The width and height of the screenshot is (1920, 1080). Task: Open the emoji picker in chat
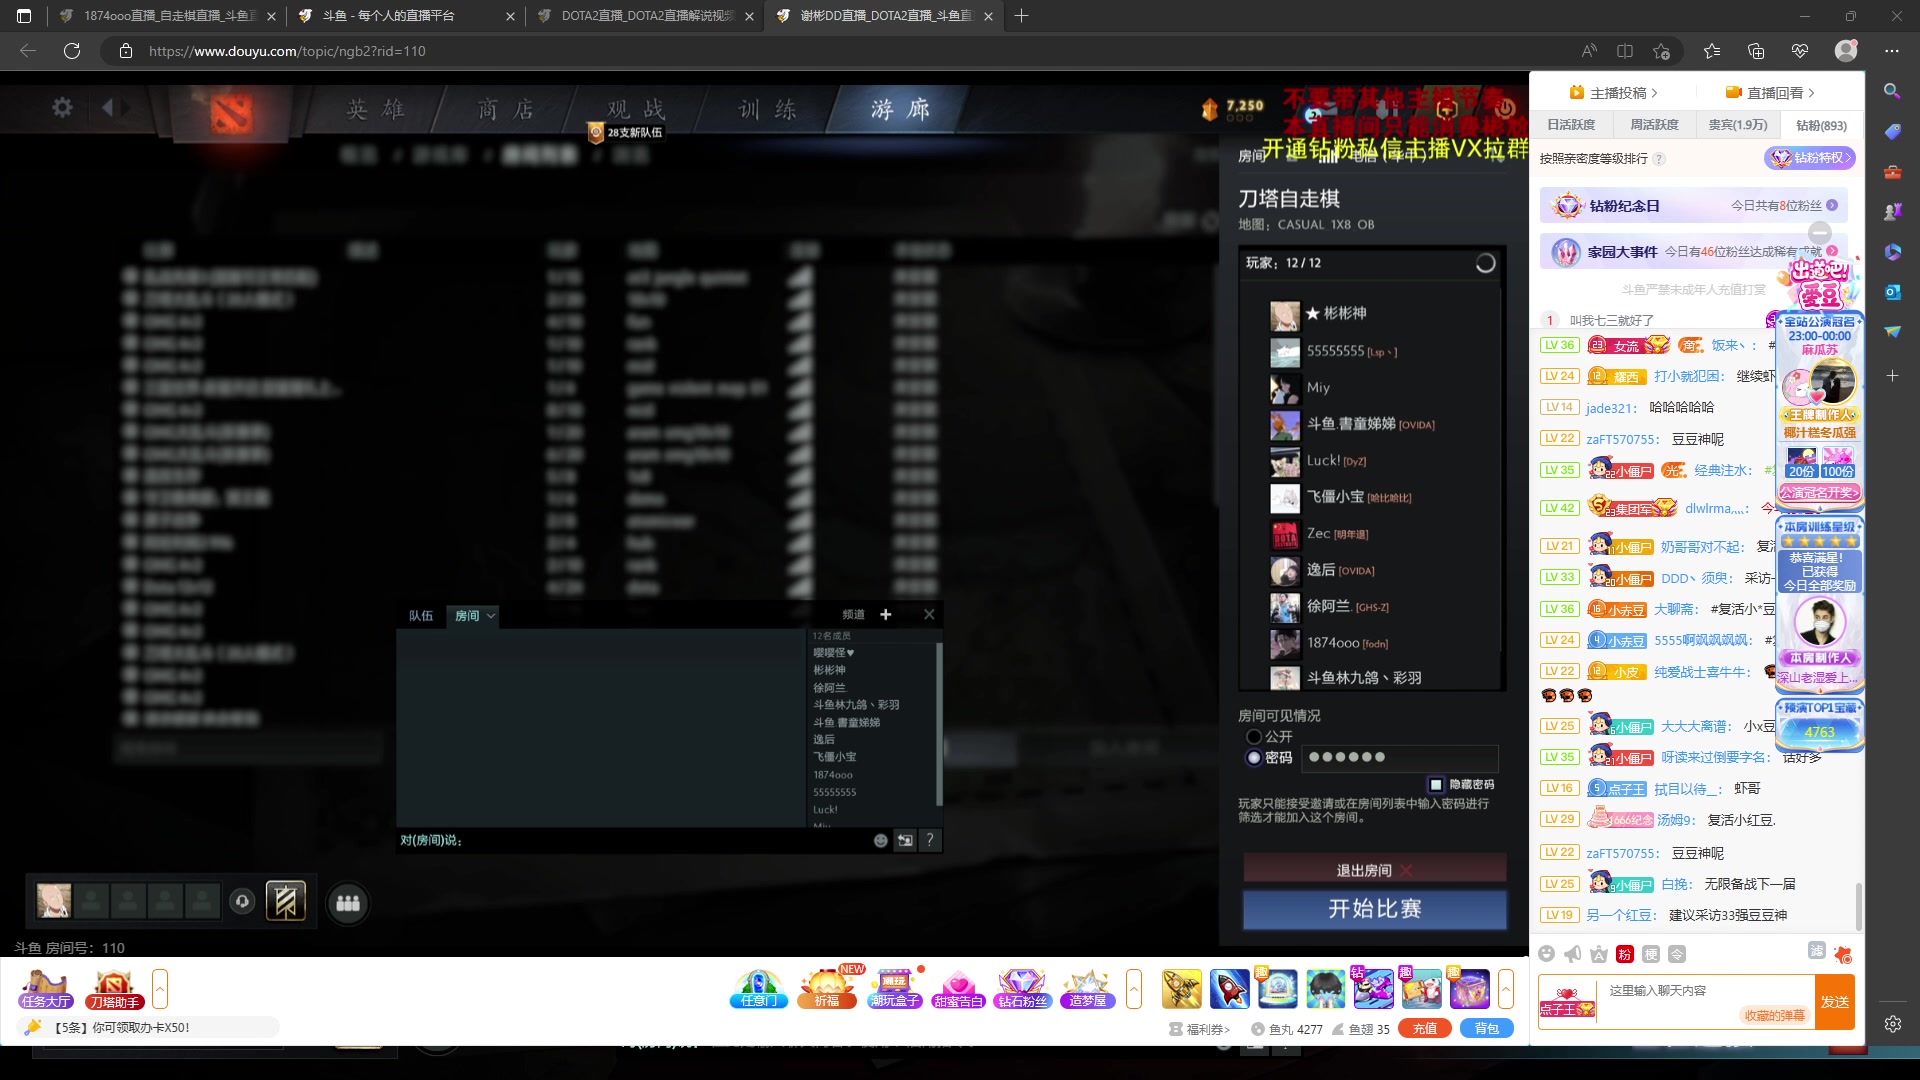1546,954
